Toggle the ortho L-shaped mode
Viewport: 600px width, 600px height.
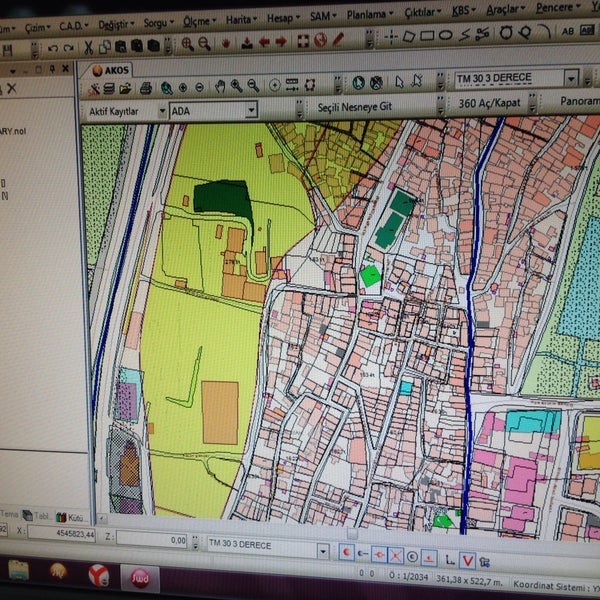[x=450, y=560]
